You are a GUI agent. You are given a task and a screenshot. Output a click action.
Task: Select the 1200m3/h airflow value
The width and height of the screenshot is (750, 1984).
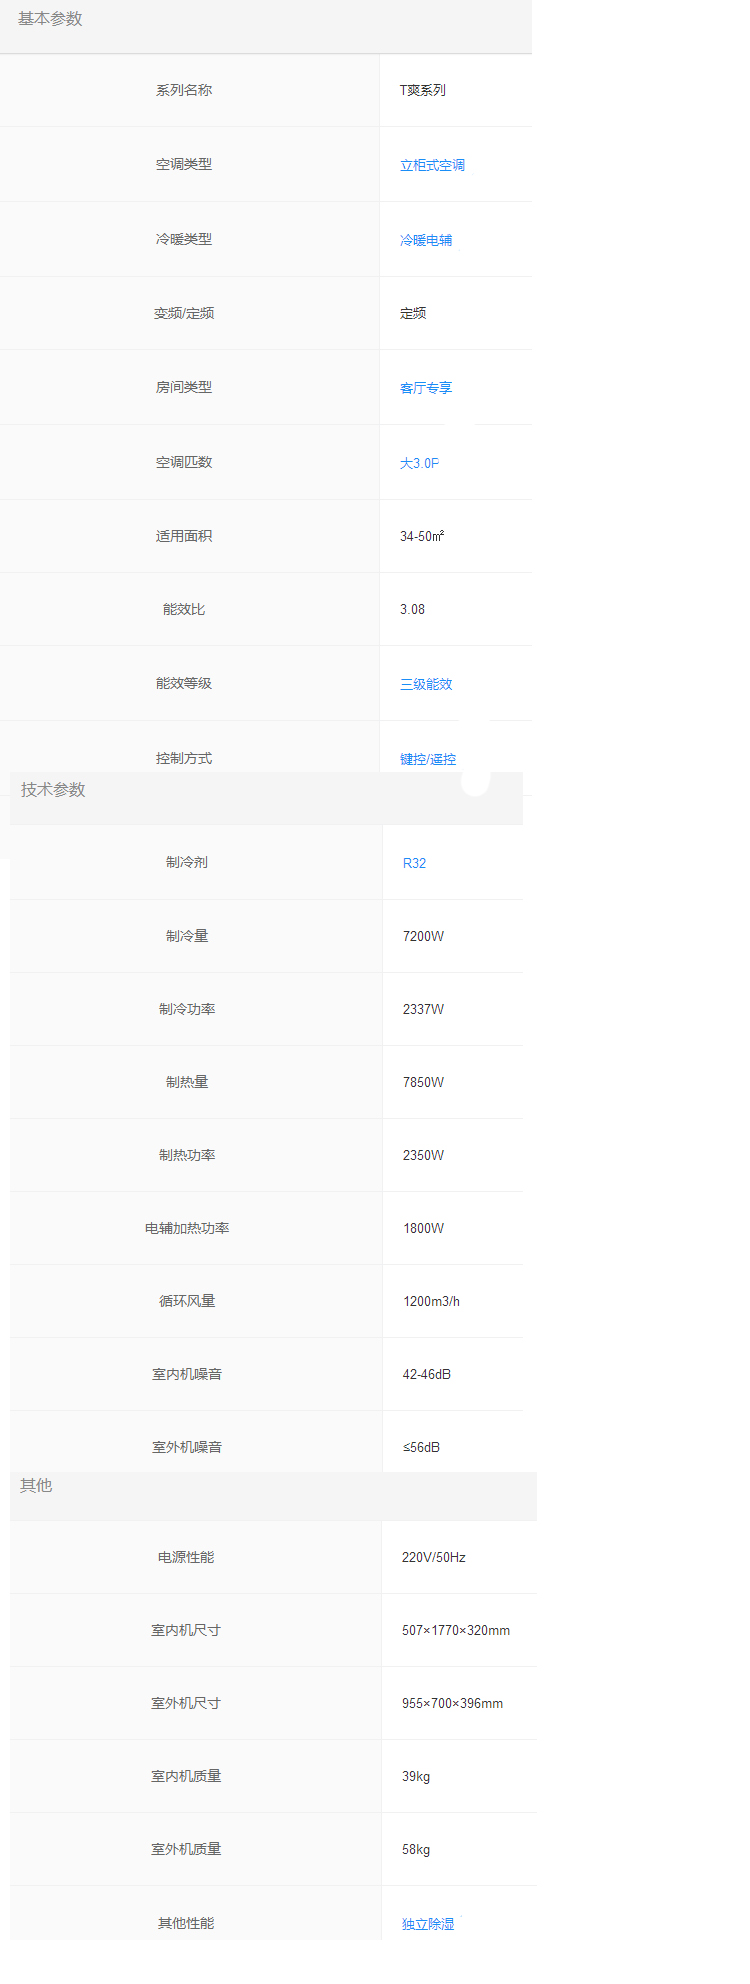pyautogui.click(x=431, y=1301)
